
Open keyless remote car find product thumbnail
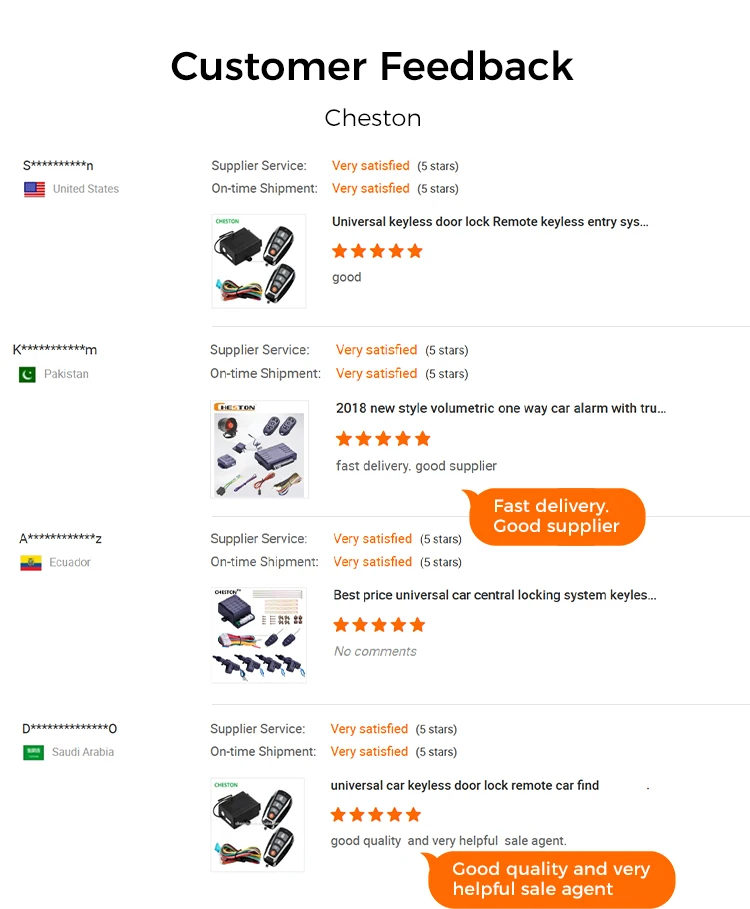[x=257, y=824]
